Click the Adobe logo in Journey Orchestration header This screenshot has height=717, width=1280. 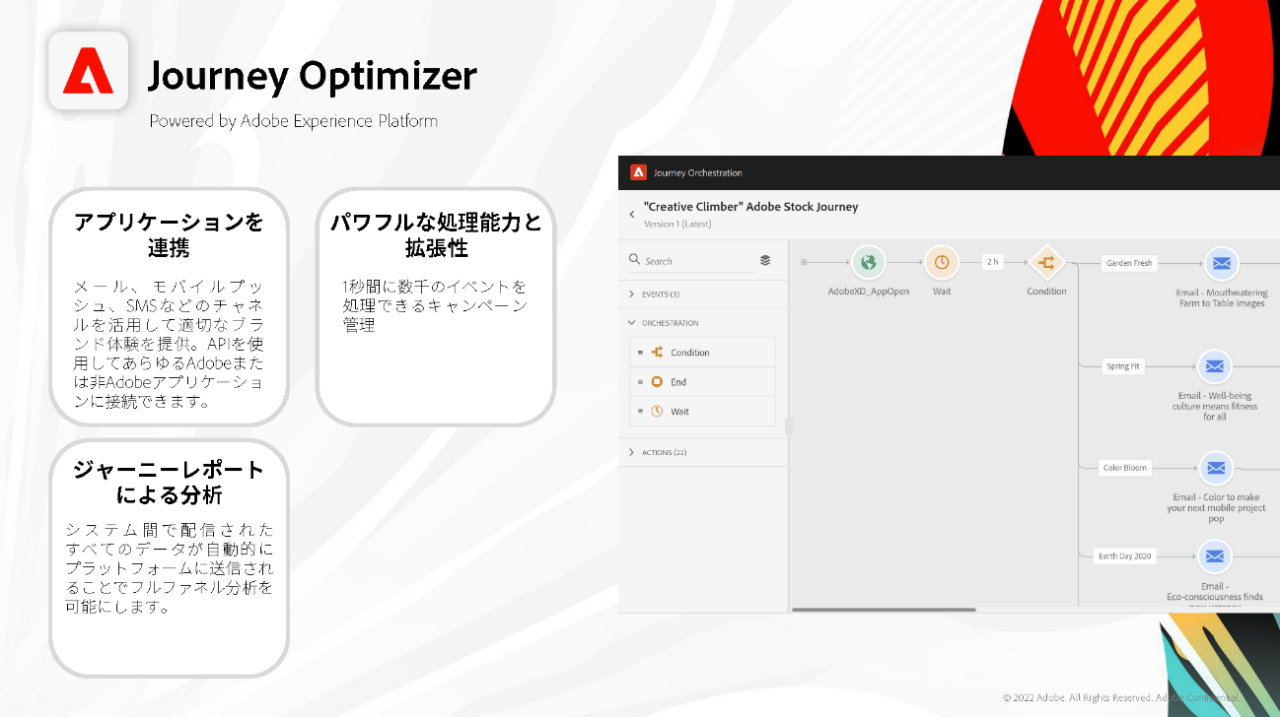coord(638,172)
